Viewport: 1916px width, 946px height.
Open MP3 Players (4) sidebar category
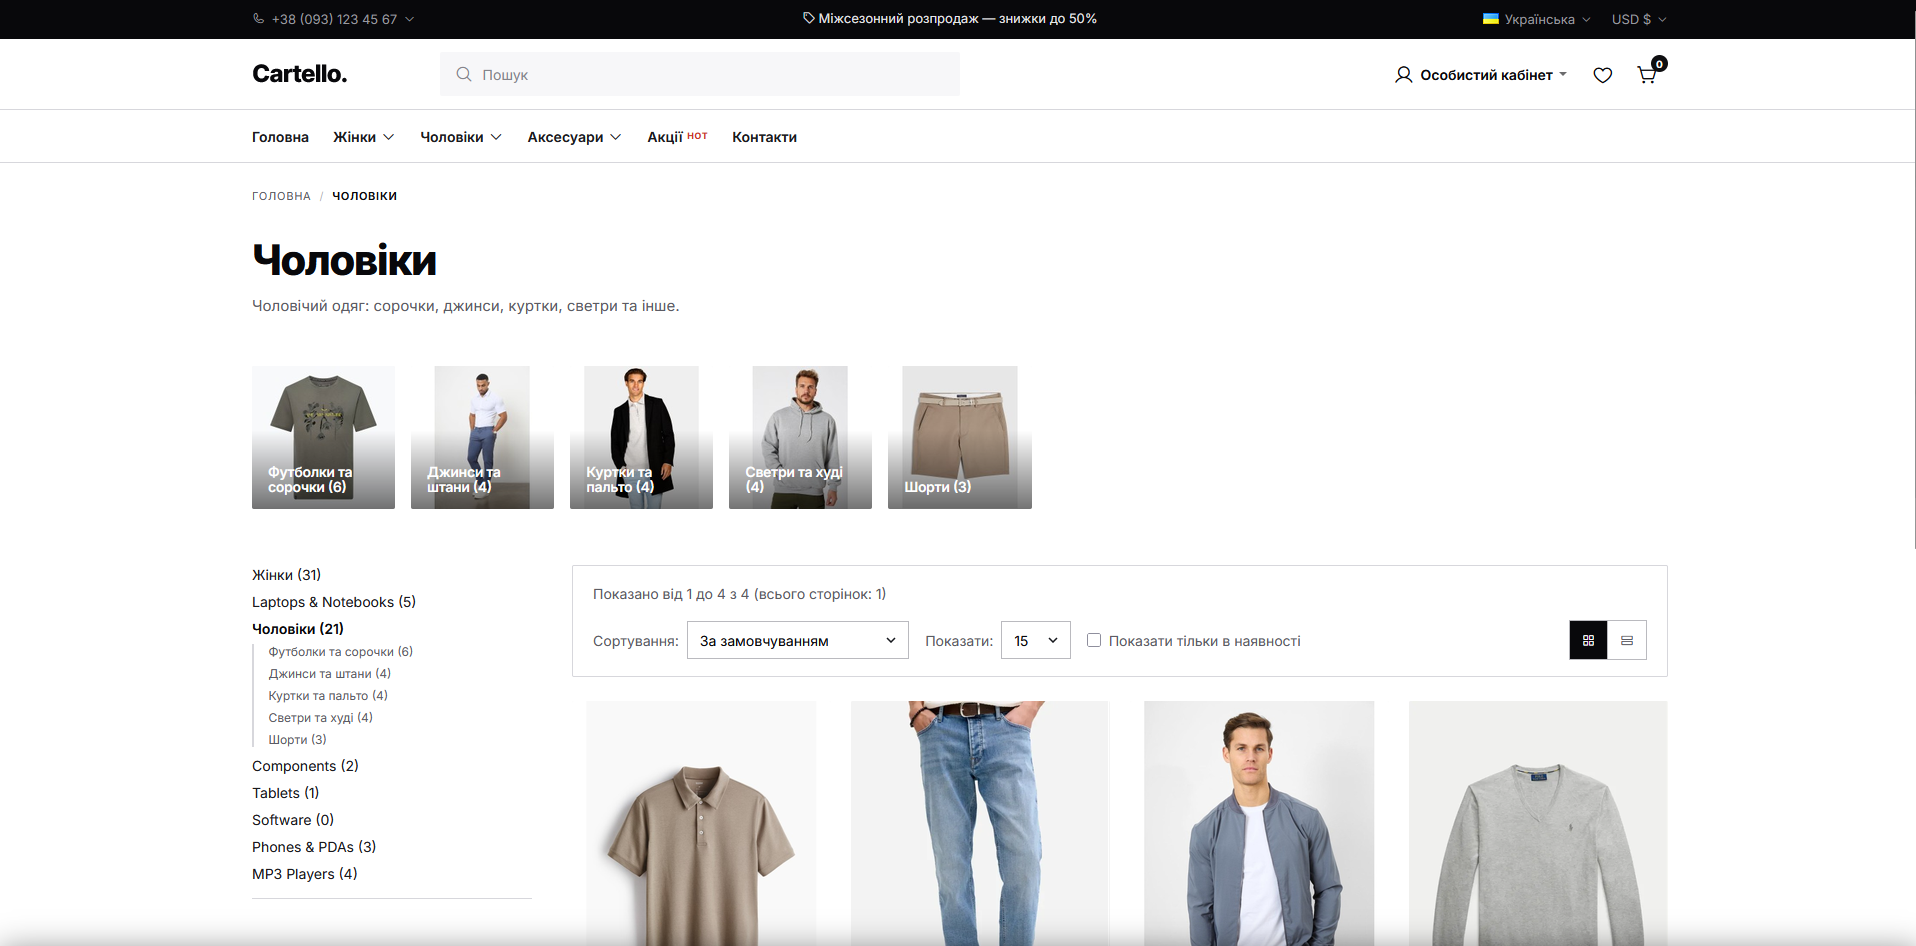[x=304, y=874]
